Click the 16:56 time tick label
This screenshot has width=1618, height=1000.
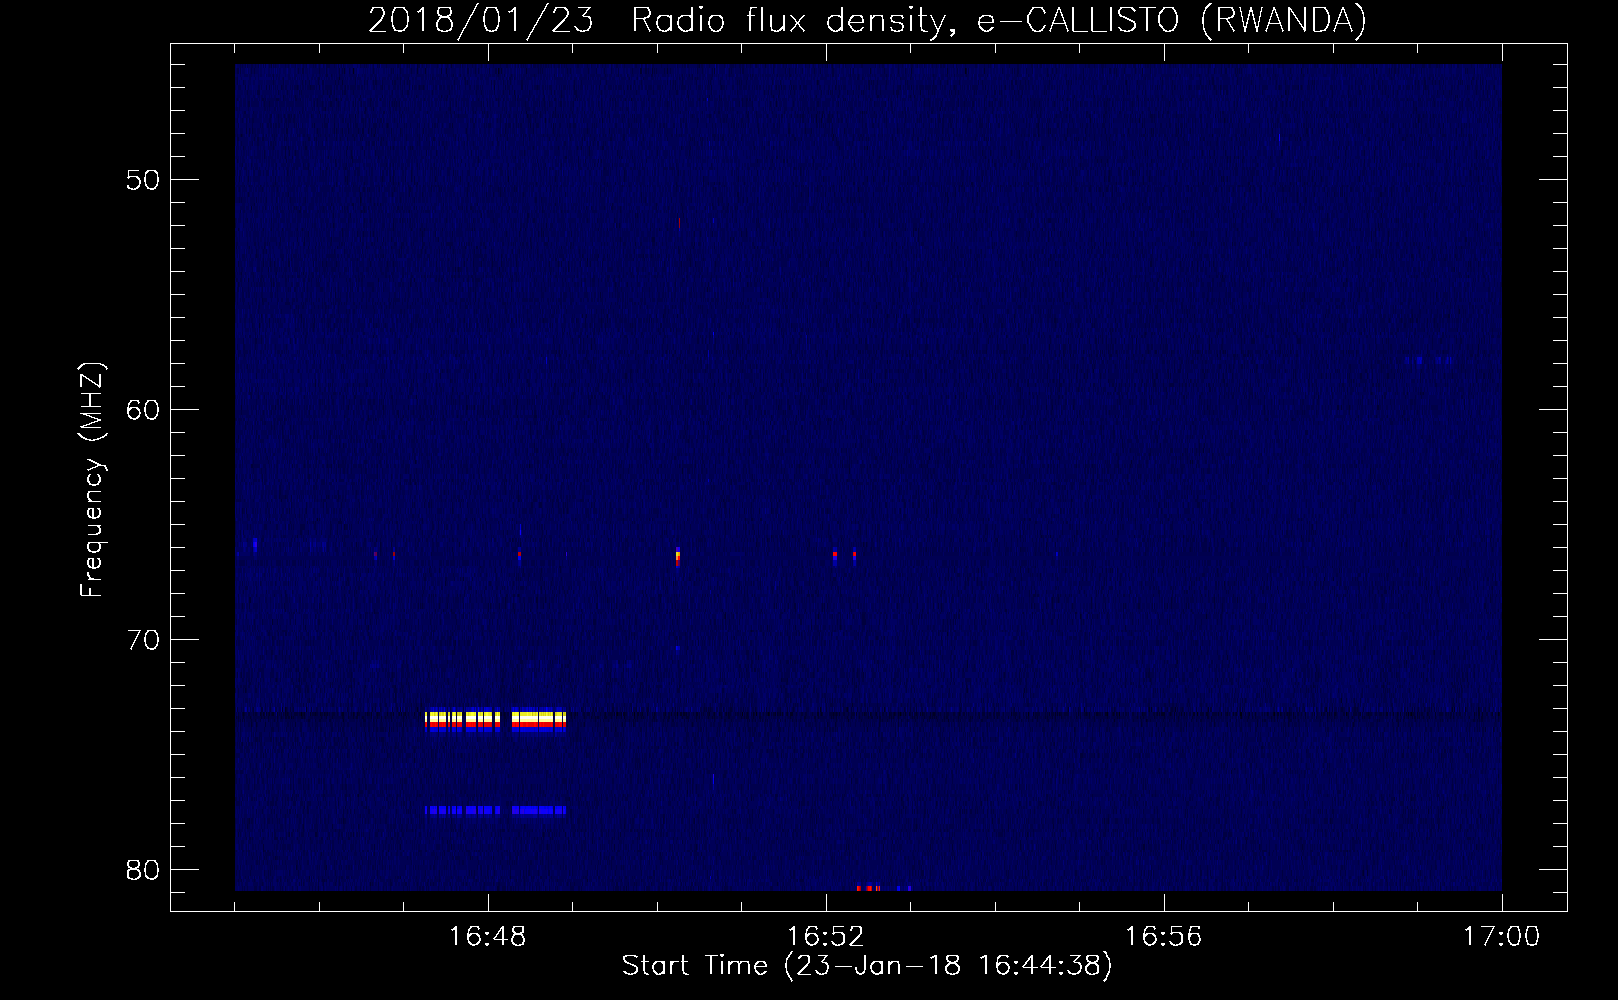click(1164, 937)
